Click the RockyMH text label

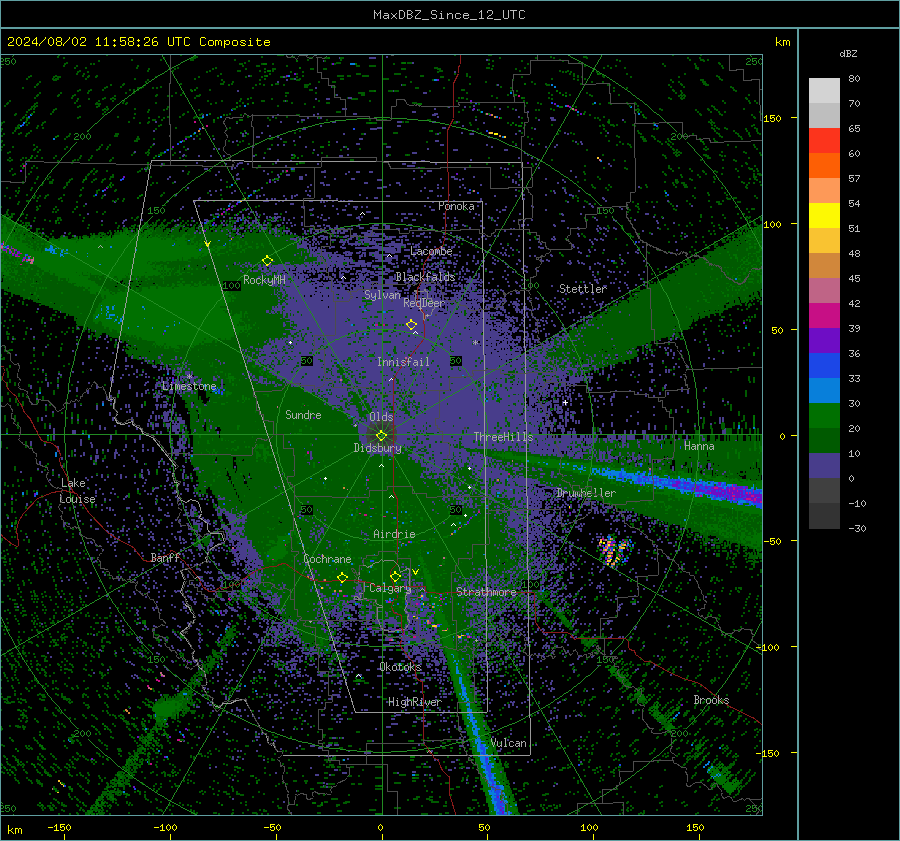pos(264,280)
